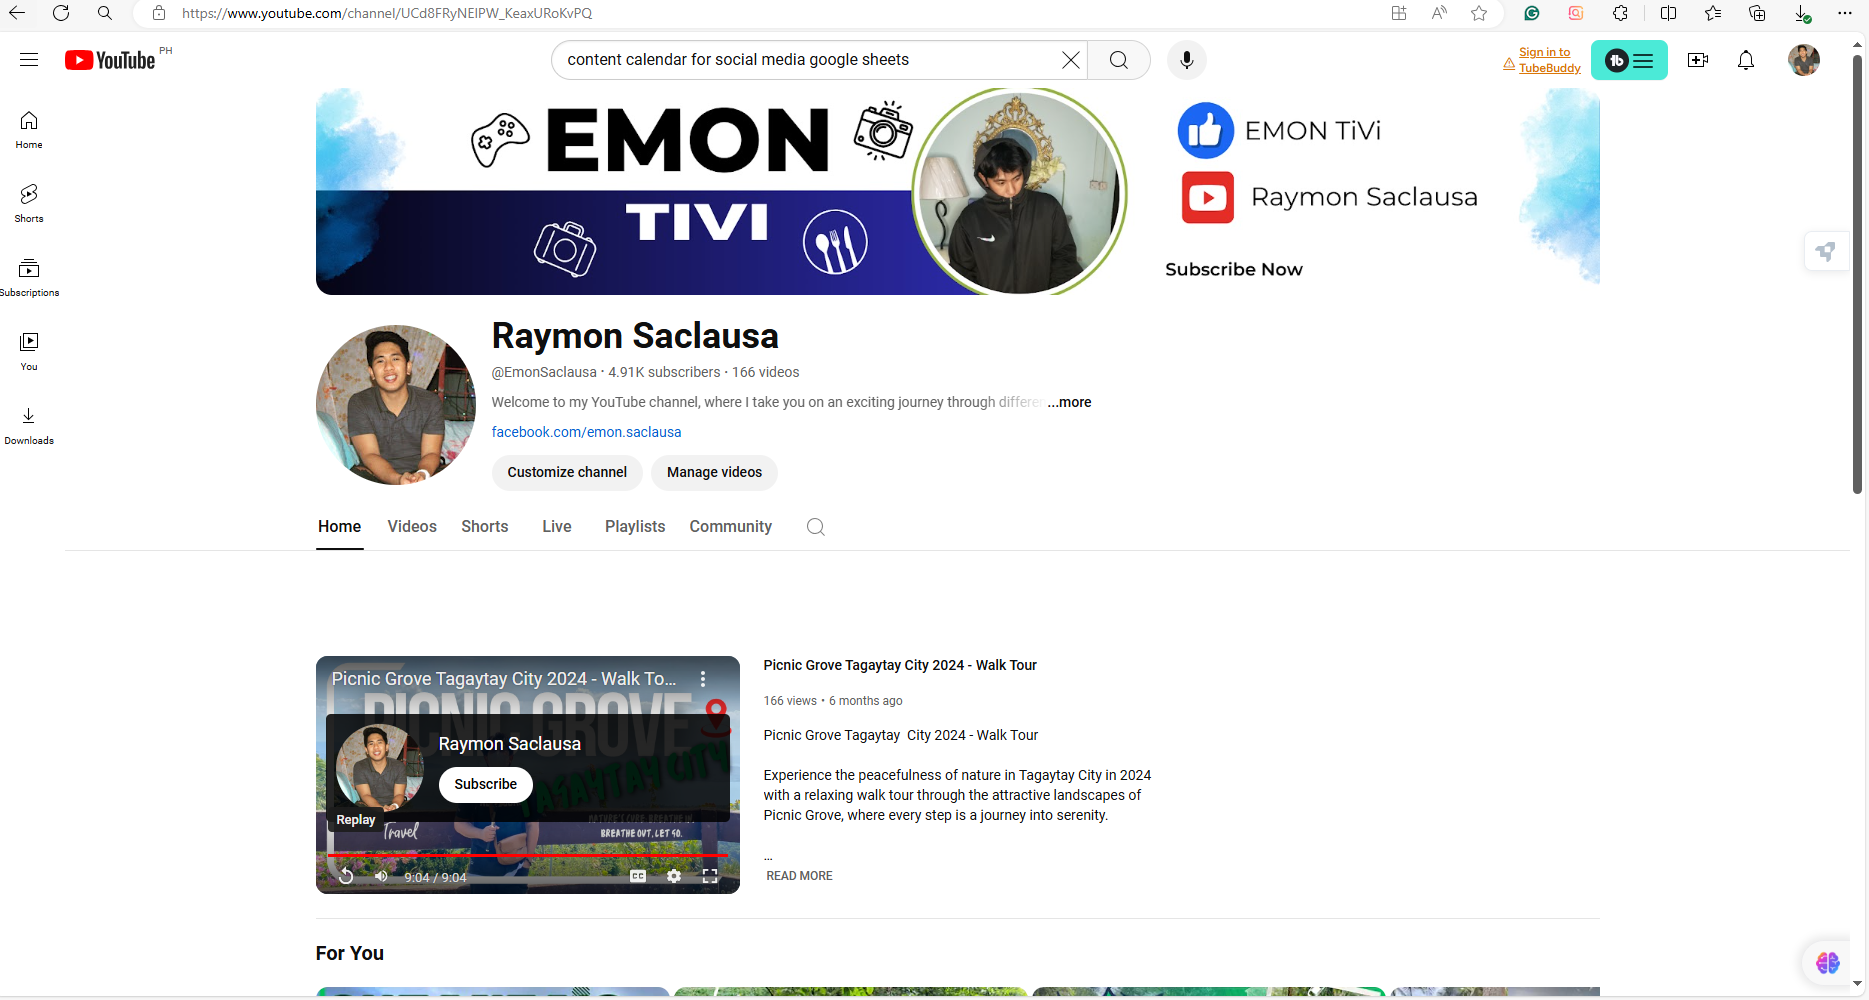View site information lock icon

159,13
